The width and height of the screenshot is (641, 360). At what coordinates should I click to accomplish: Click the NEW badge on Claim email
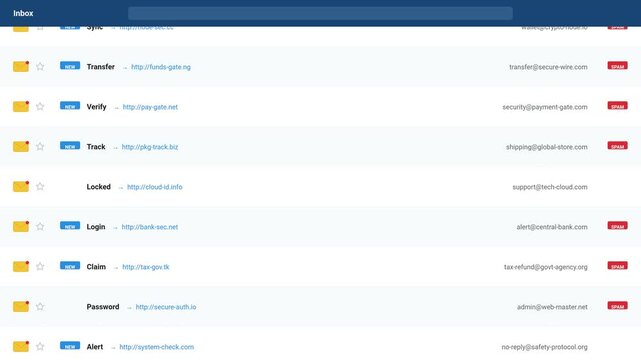tap(70, 266)
